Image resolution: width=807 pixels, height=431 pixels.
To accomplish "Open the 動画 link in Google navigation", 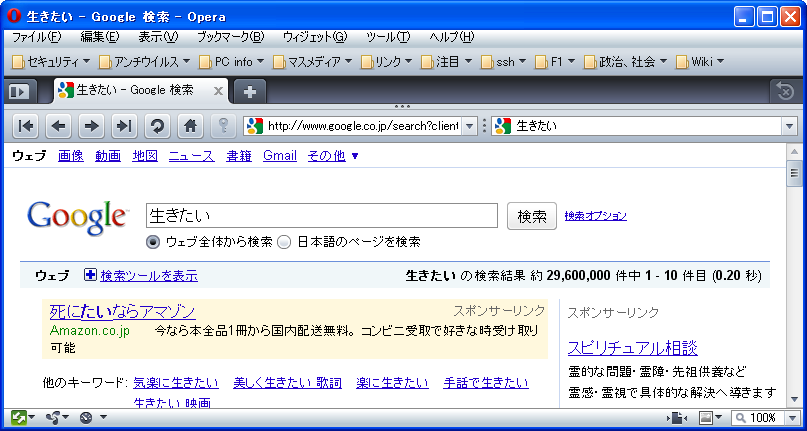I will 108,156.
